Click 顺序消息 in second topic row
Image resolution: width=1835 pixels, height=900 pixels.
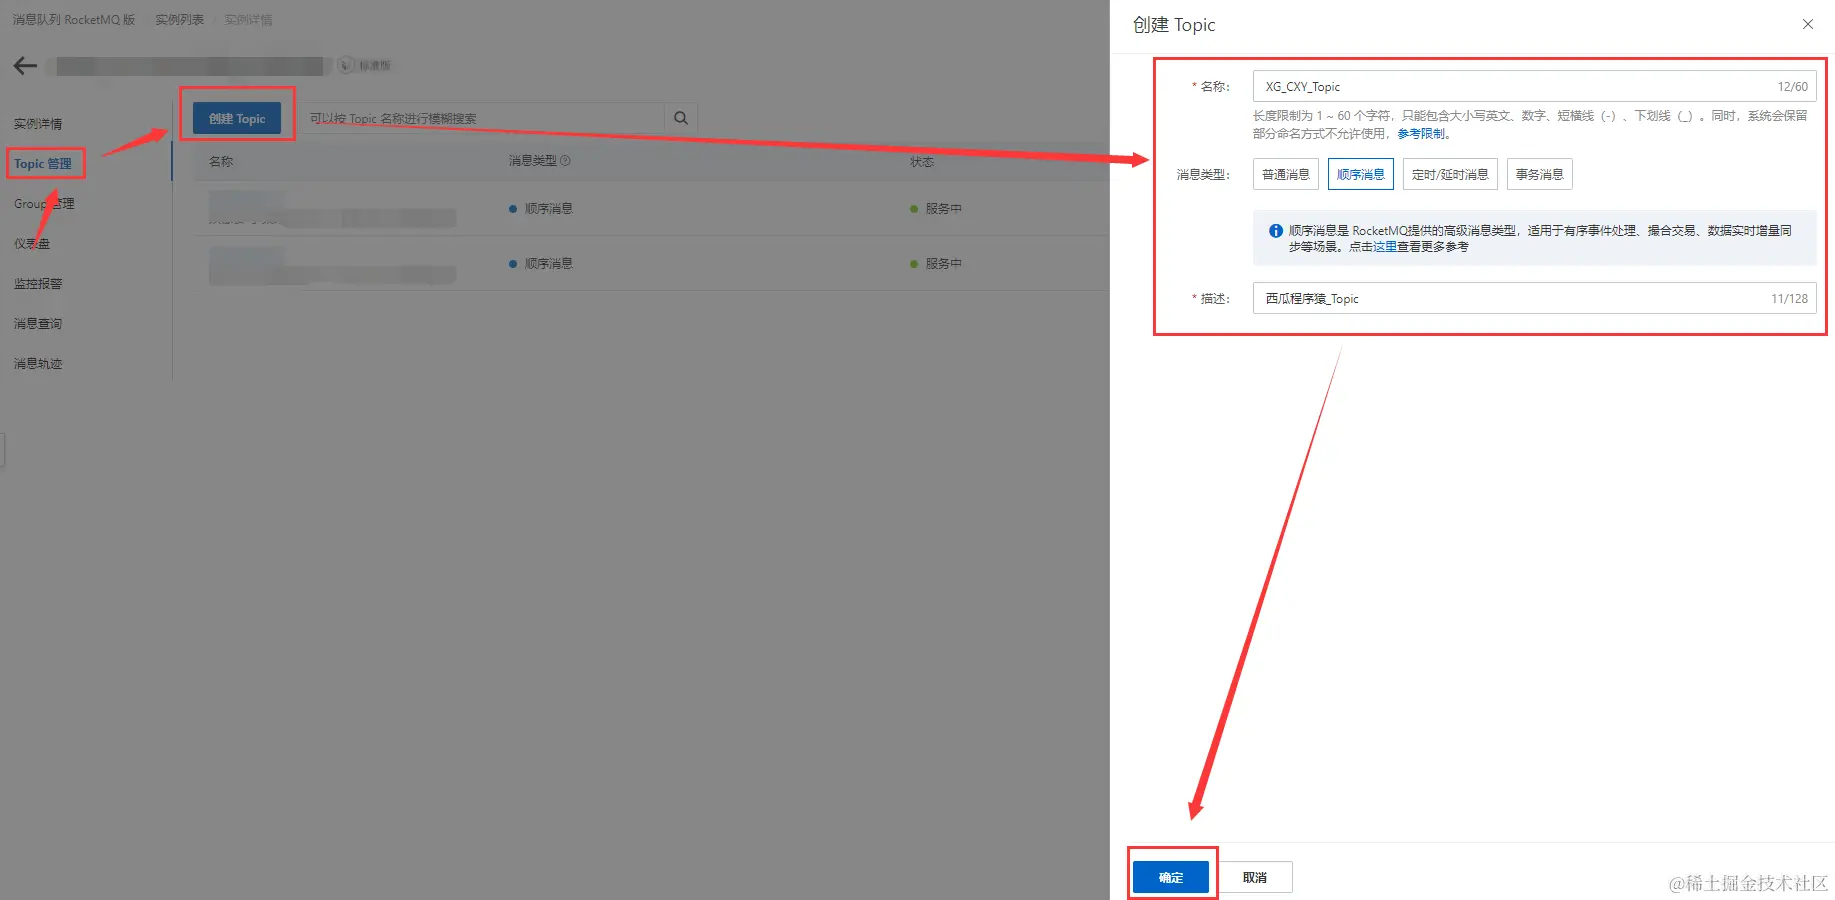[x=548, y=264]
